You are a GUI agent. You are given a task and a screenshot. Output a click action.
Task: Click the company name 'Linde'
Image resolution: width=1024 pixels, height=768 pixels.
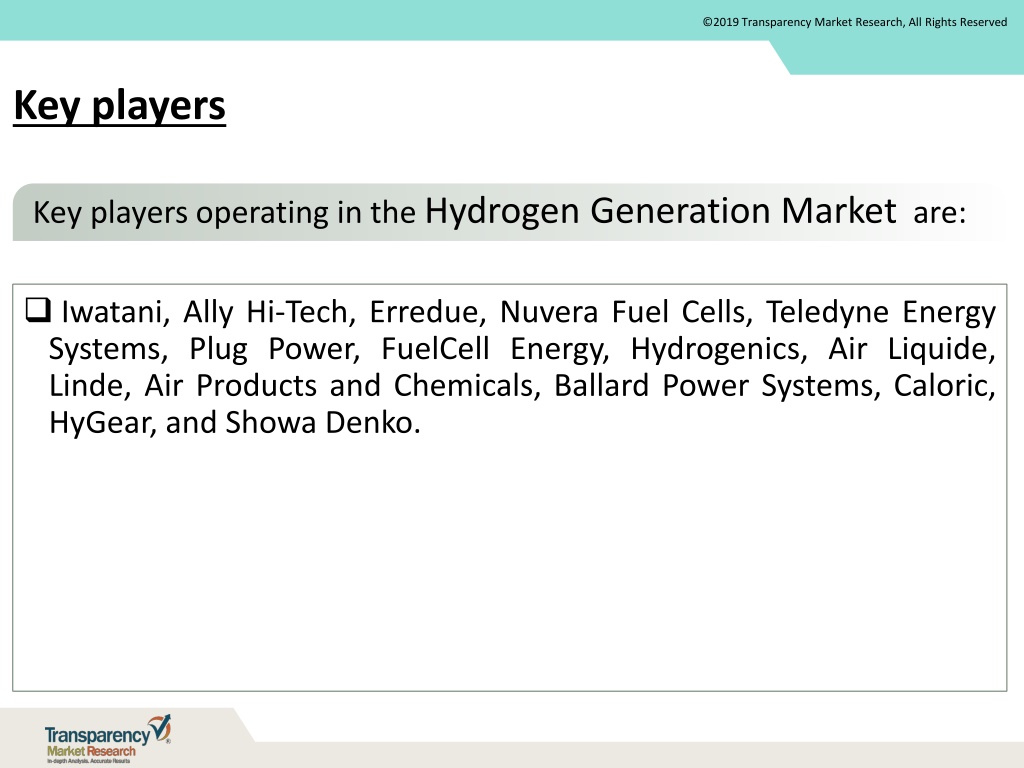pos(86,386)
